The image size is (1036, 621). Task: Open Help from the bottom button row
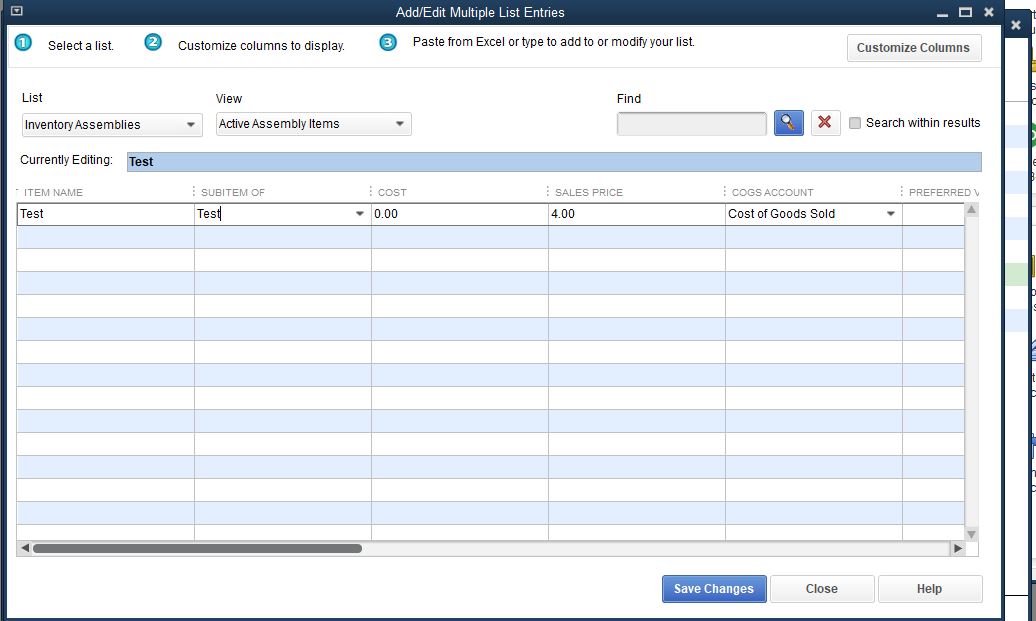(929, 589)
